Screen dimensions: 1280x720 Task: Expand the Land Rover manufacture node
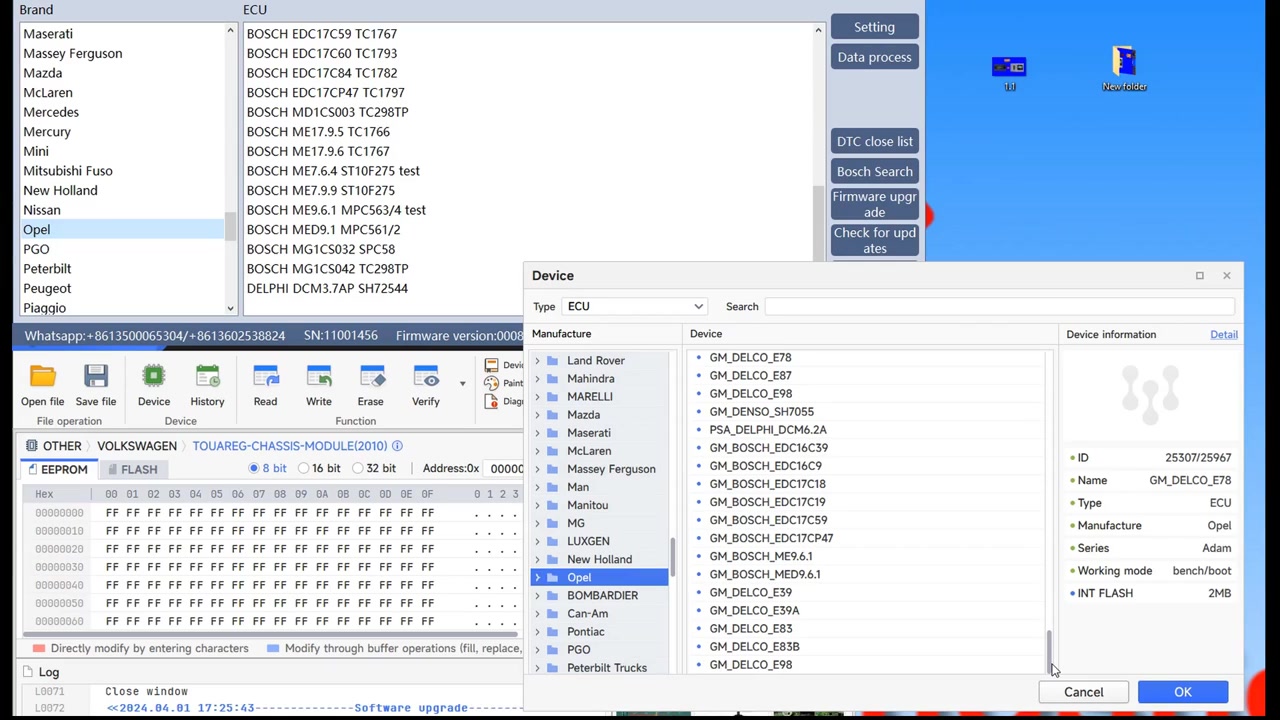coord(537,361)
